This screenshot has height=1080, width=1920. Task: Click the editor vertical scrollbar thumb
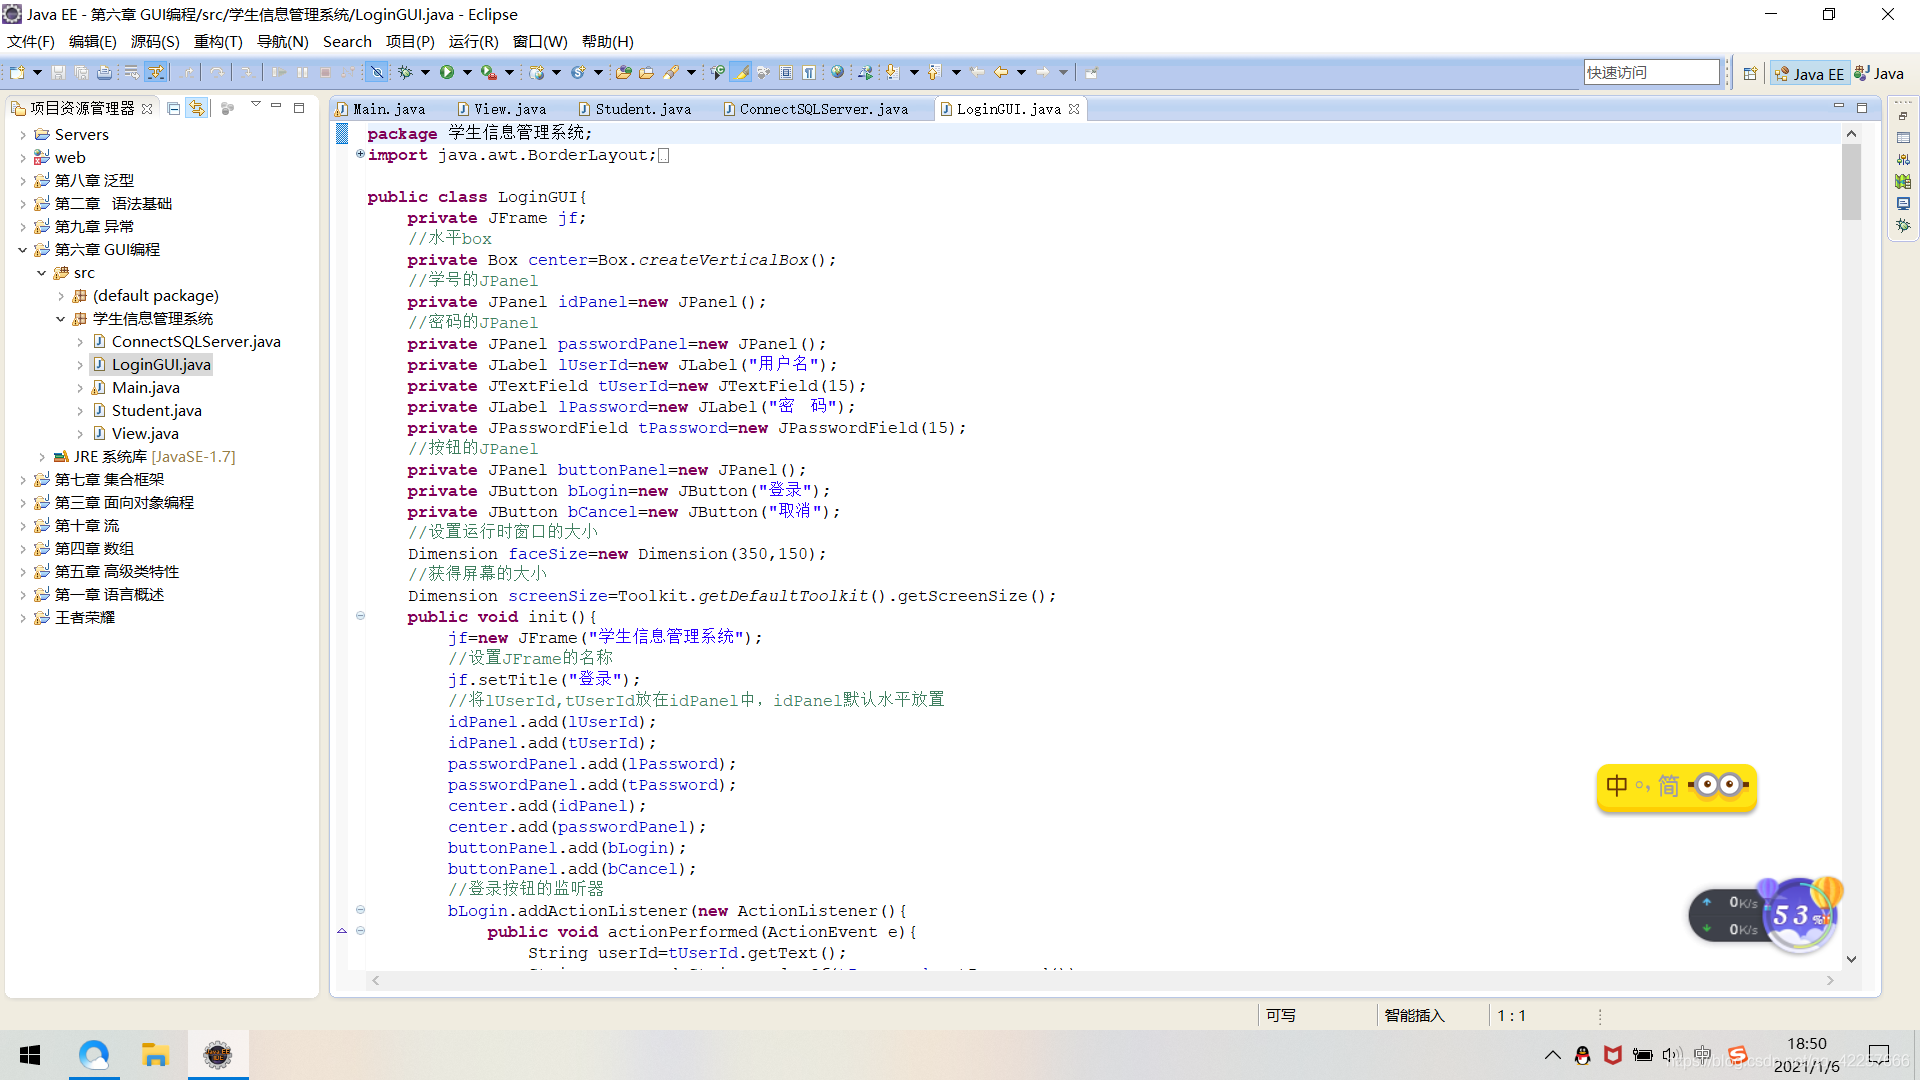[1851, 180]
